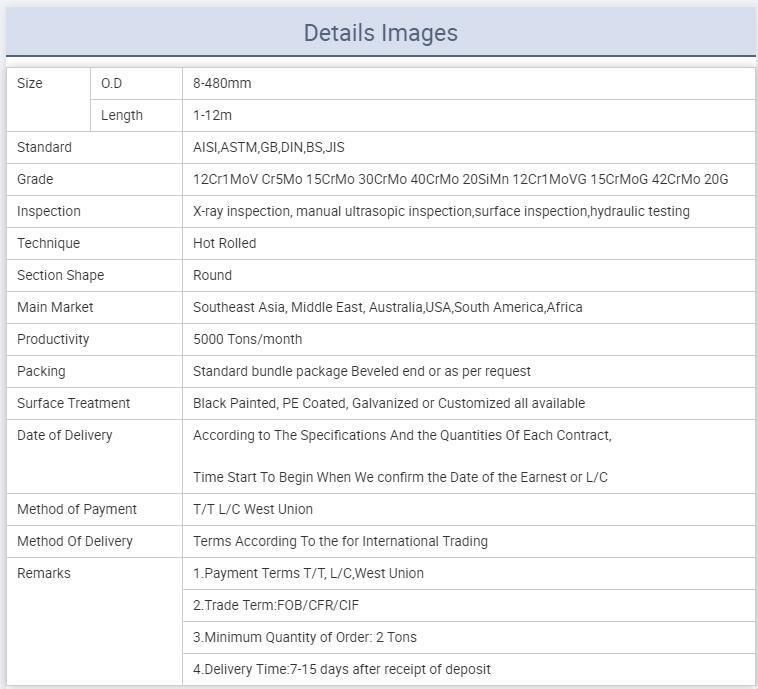Select the T/T L/C West Union value
The height and width of the screenshot is (689, 758).
[x=253, y=509]
